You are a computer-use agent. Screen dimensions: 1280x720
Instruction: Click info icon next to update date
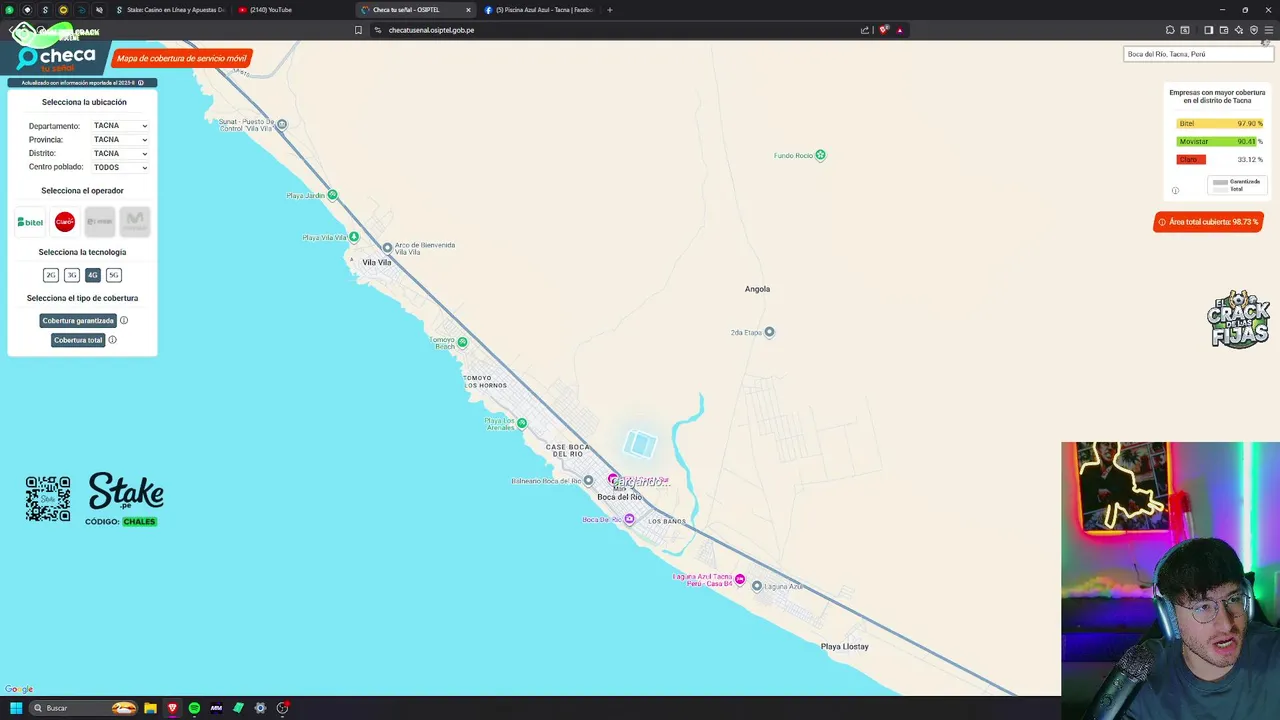click(x=141, y=83)
